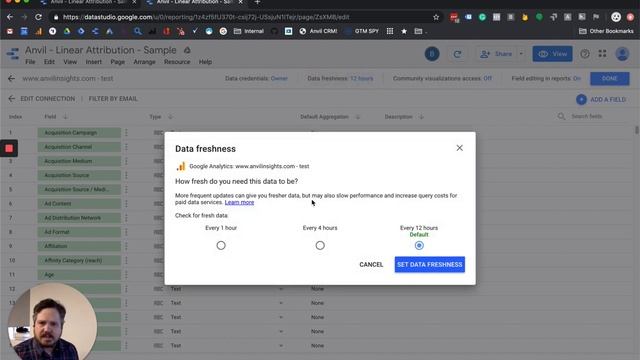Click the Acquisition Channel field
The width and height of the screenshot is (640, 360).
[x=79, y=147]
